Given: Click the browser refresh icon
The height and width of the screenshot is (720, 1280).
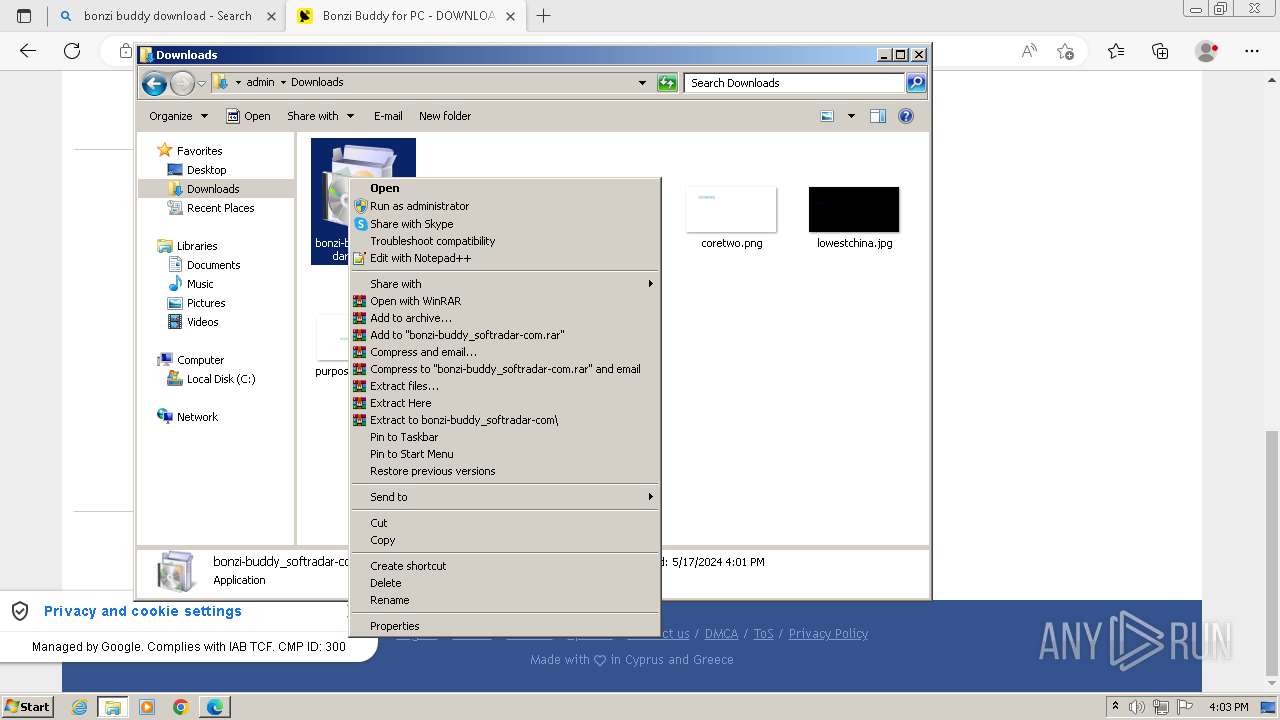Looking at the screenshot, I should 72,51.
